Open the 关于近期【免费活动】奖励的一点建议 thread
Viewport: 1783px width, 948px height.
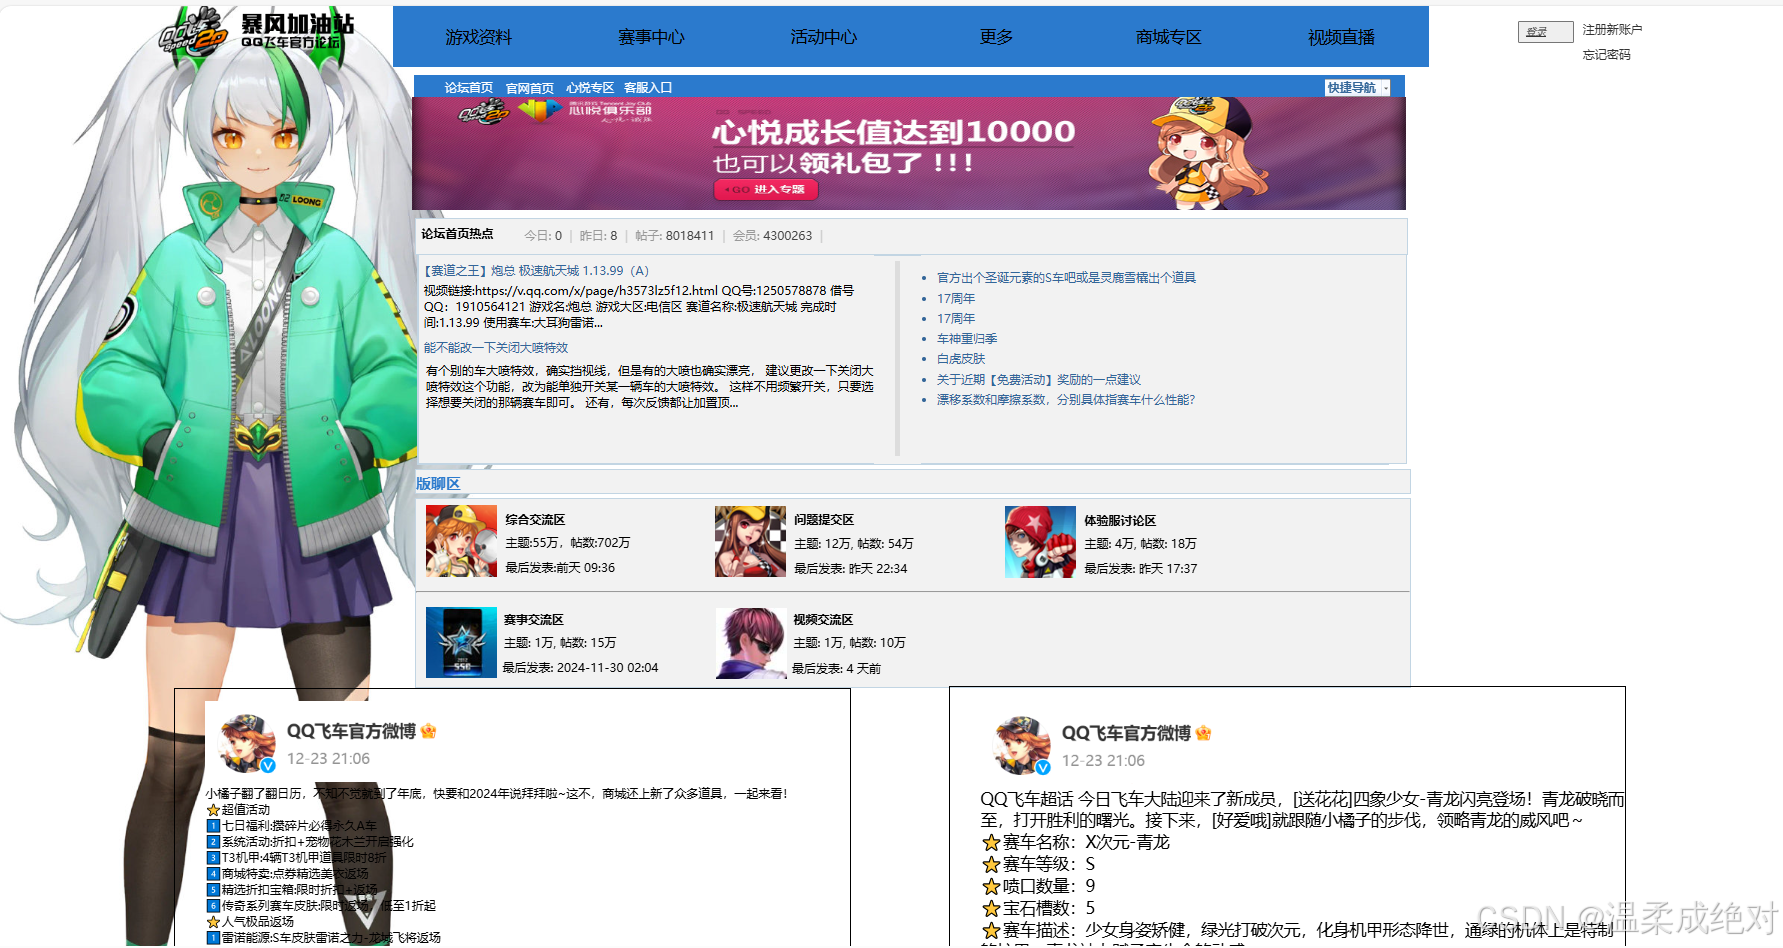[x=1039, y=380]
